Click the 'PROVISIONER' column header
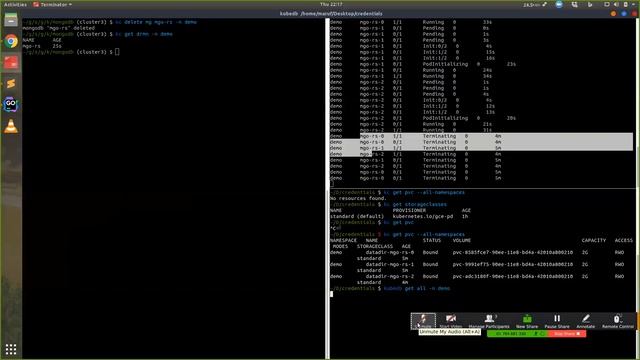This screenshot has height=360, width=640. (409, 210)
